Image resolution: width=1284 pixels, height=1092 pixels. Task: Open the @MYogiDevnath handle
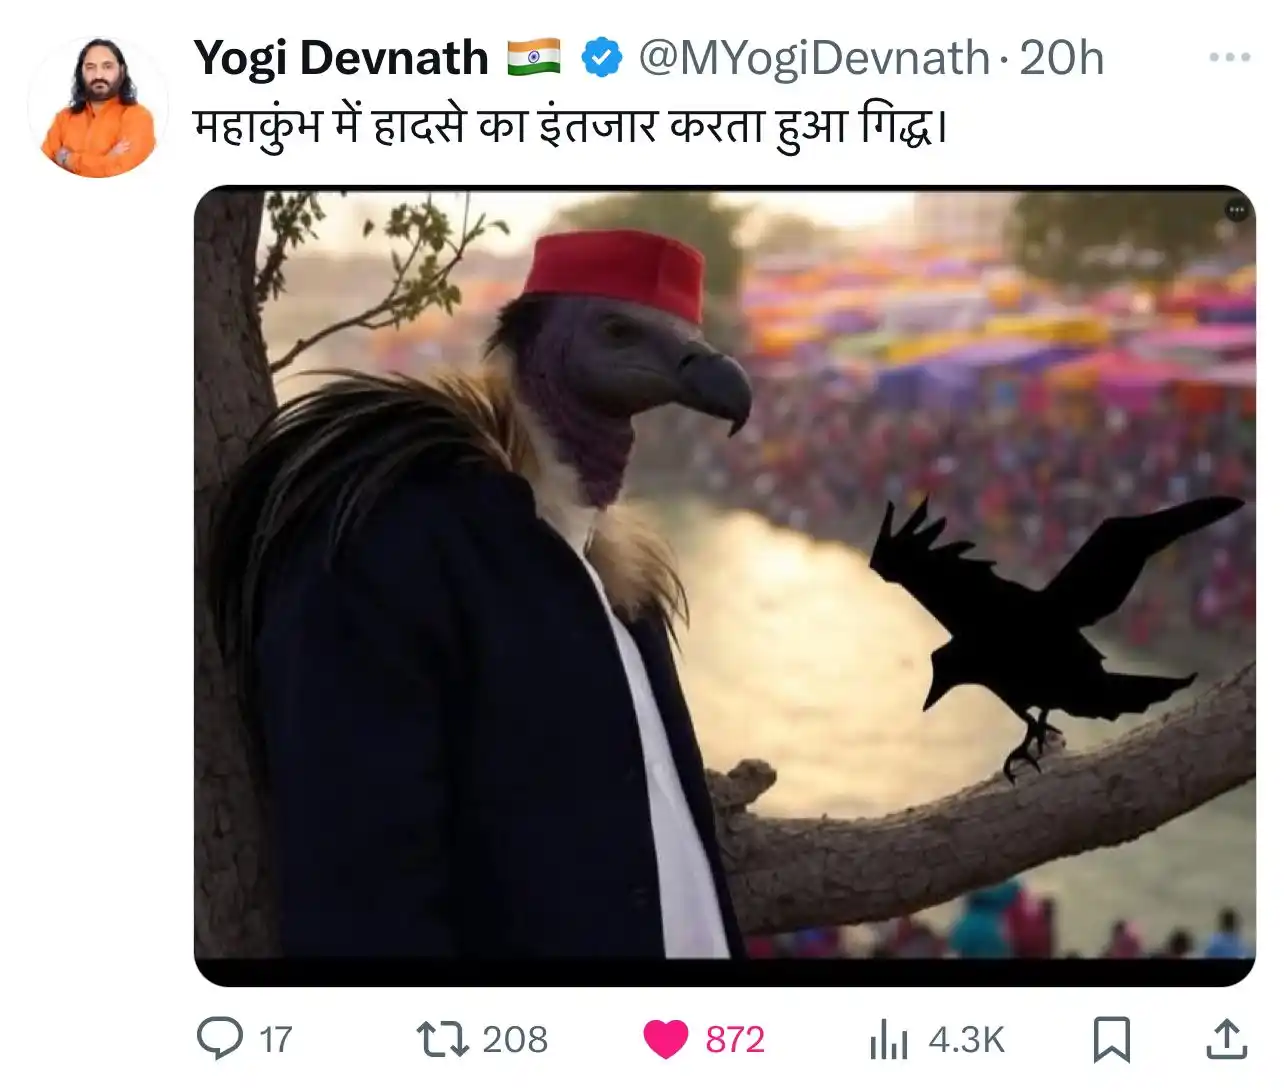814,58
